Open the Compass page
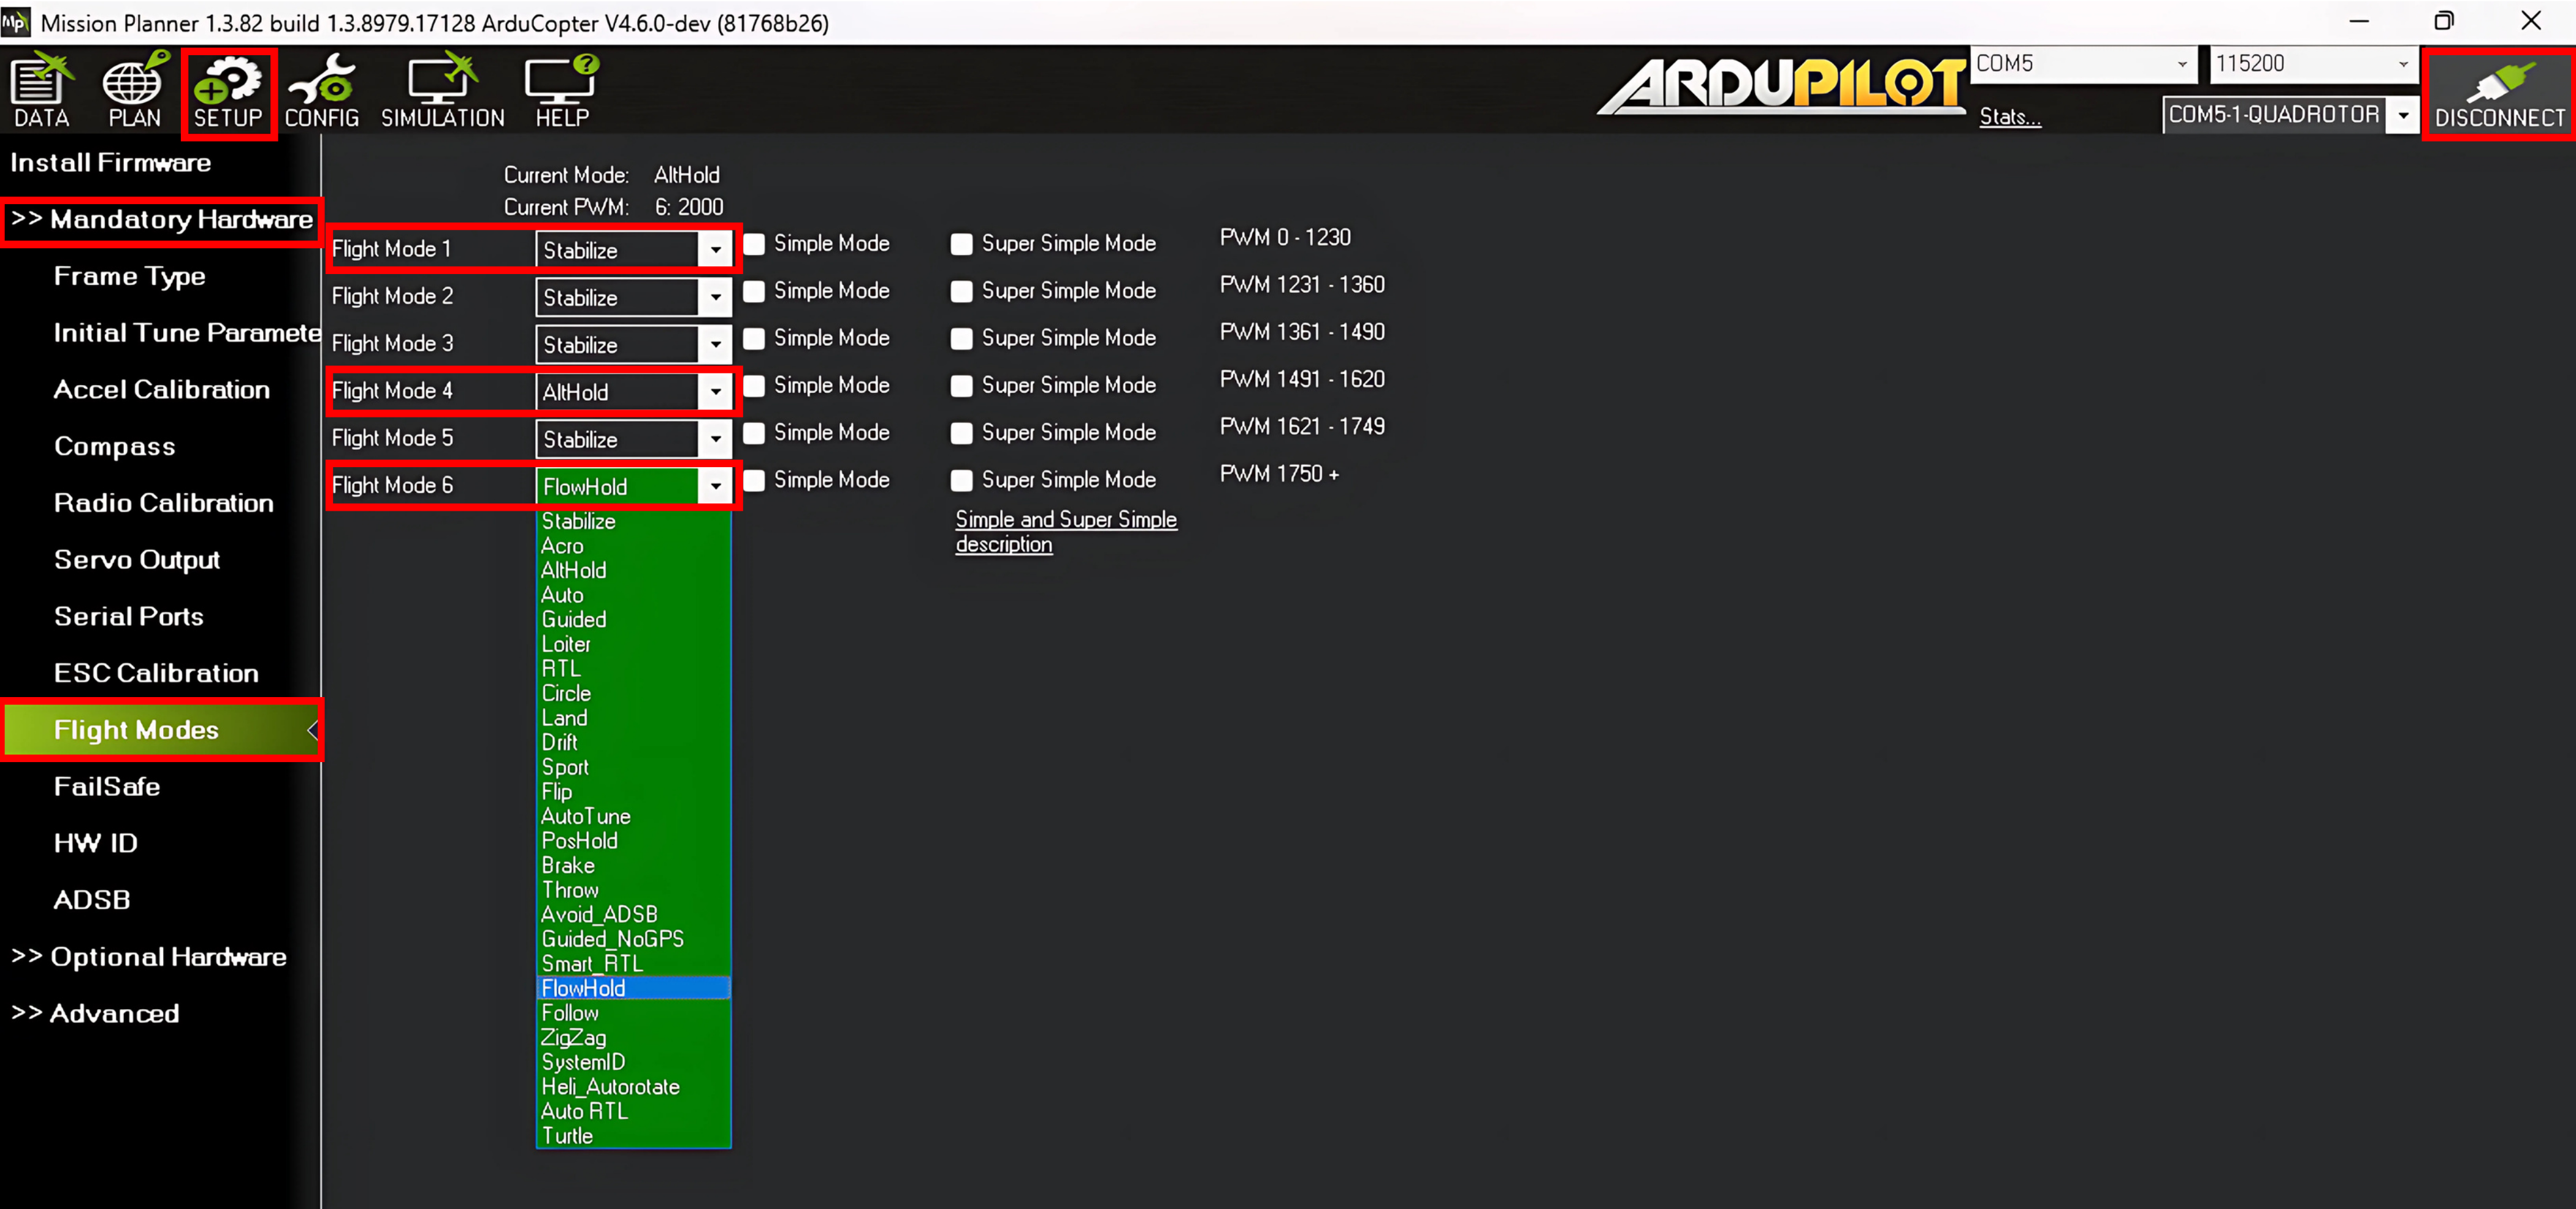 (115, 447)
